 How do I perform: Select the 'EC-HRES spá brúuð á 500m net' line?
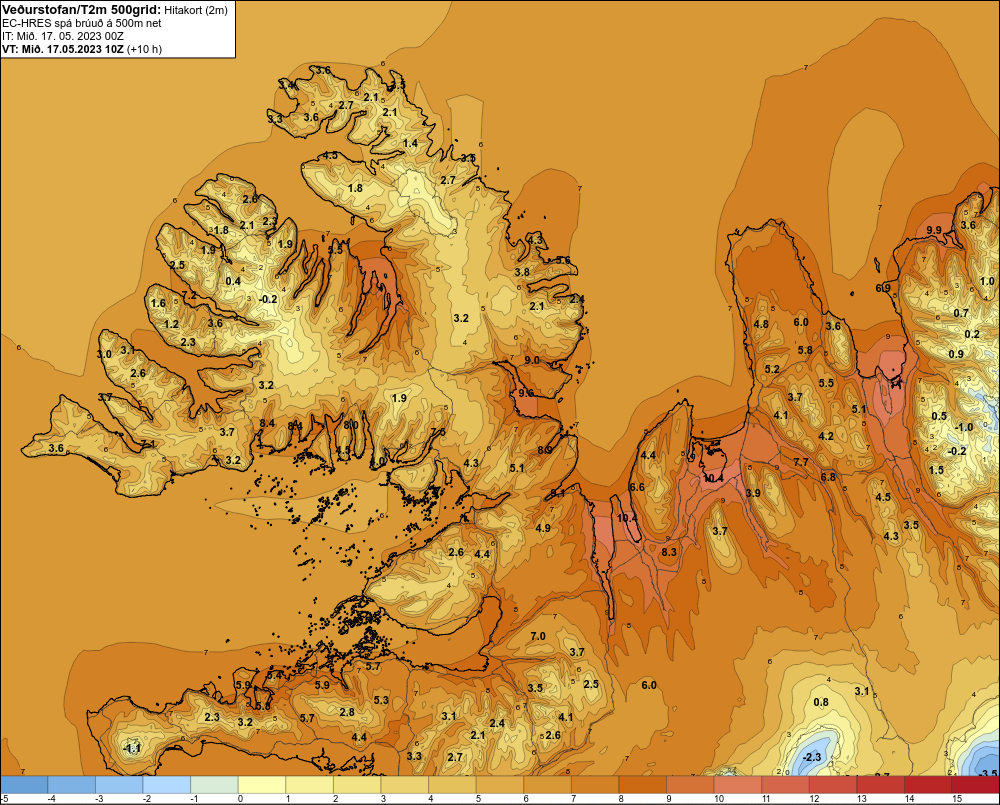coord(82,23)
